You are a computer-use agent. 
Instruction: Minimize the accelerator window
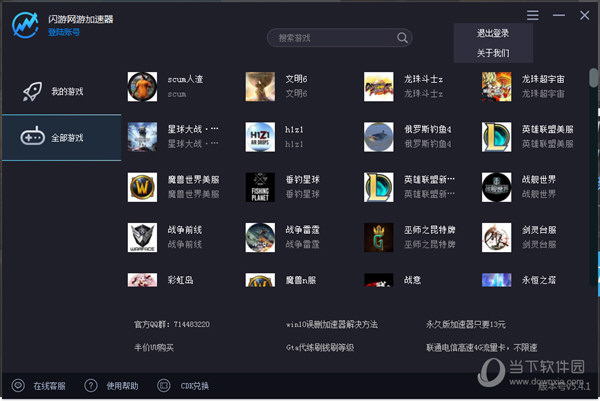[x=558, y=15]
